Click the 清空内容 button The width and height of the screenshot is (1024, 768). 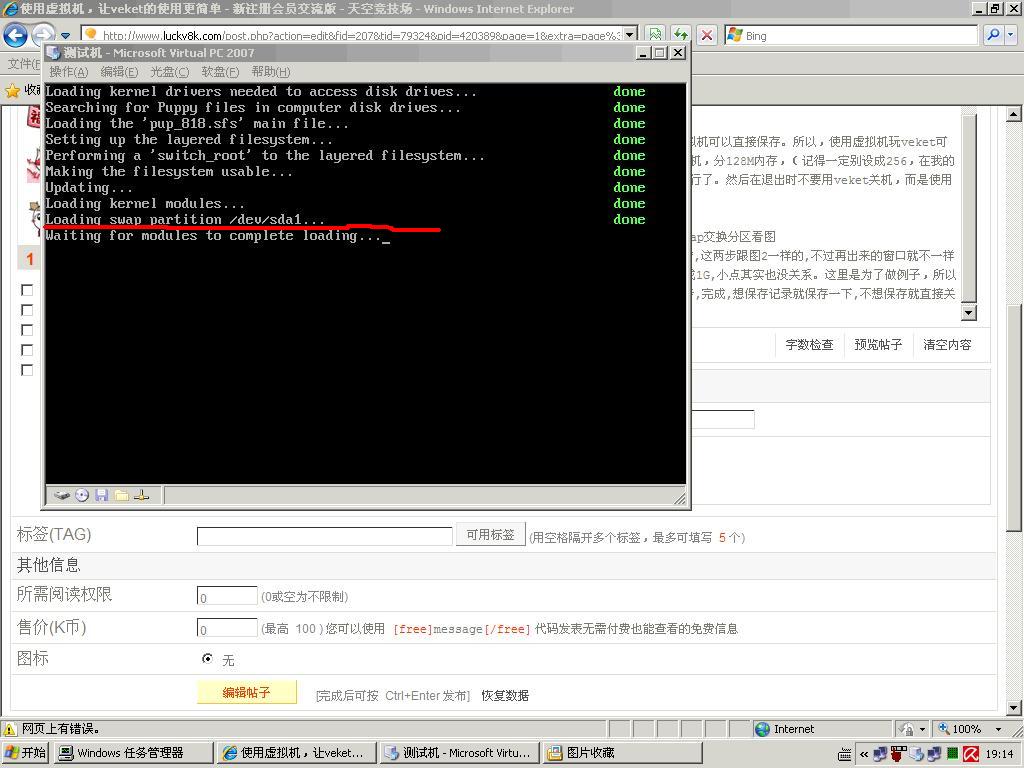[947, 345]
